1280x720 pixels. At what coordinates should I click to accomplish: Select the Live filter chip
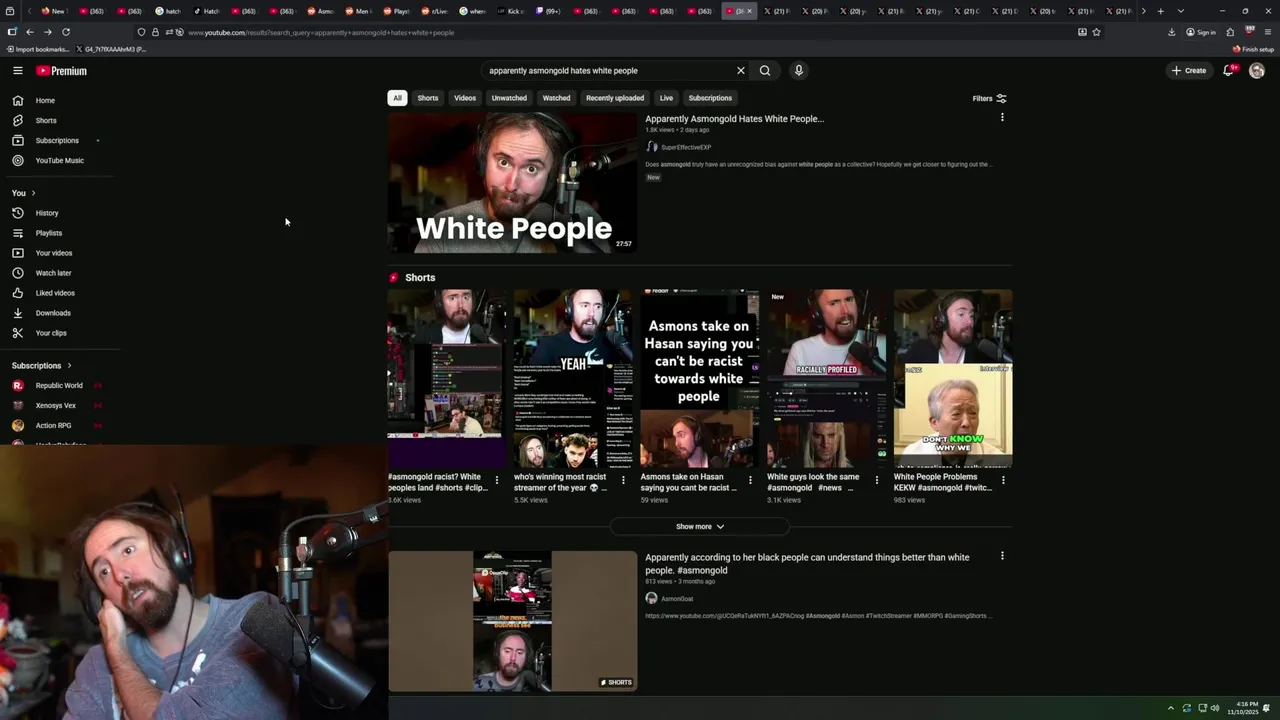(x=666, y=98)
